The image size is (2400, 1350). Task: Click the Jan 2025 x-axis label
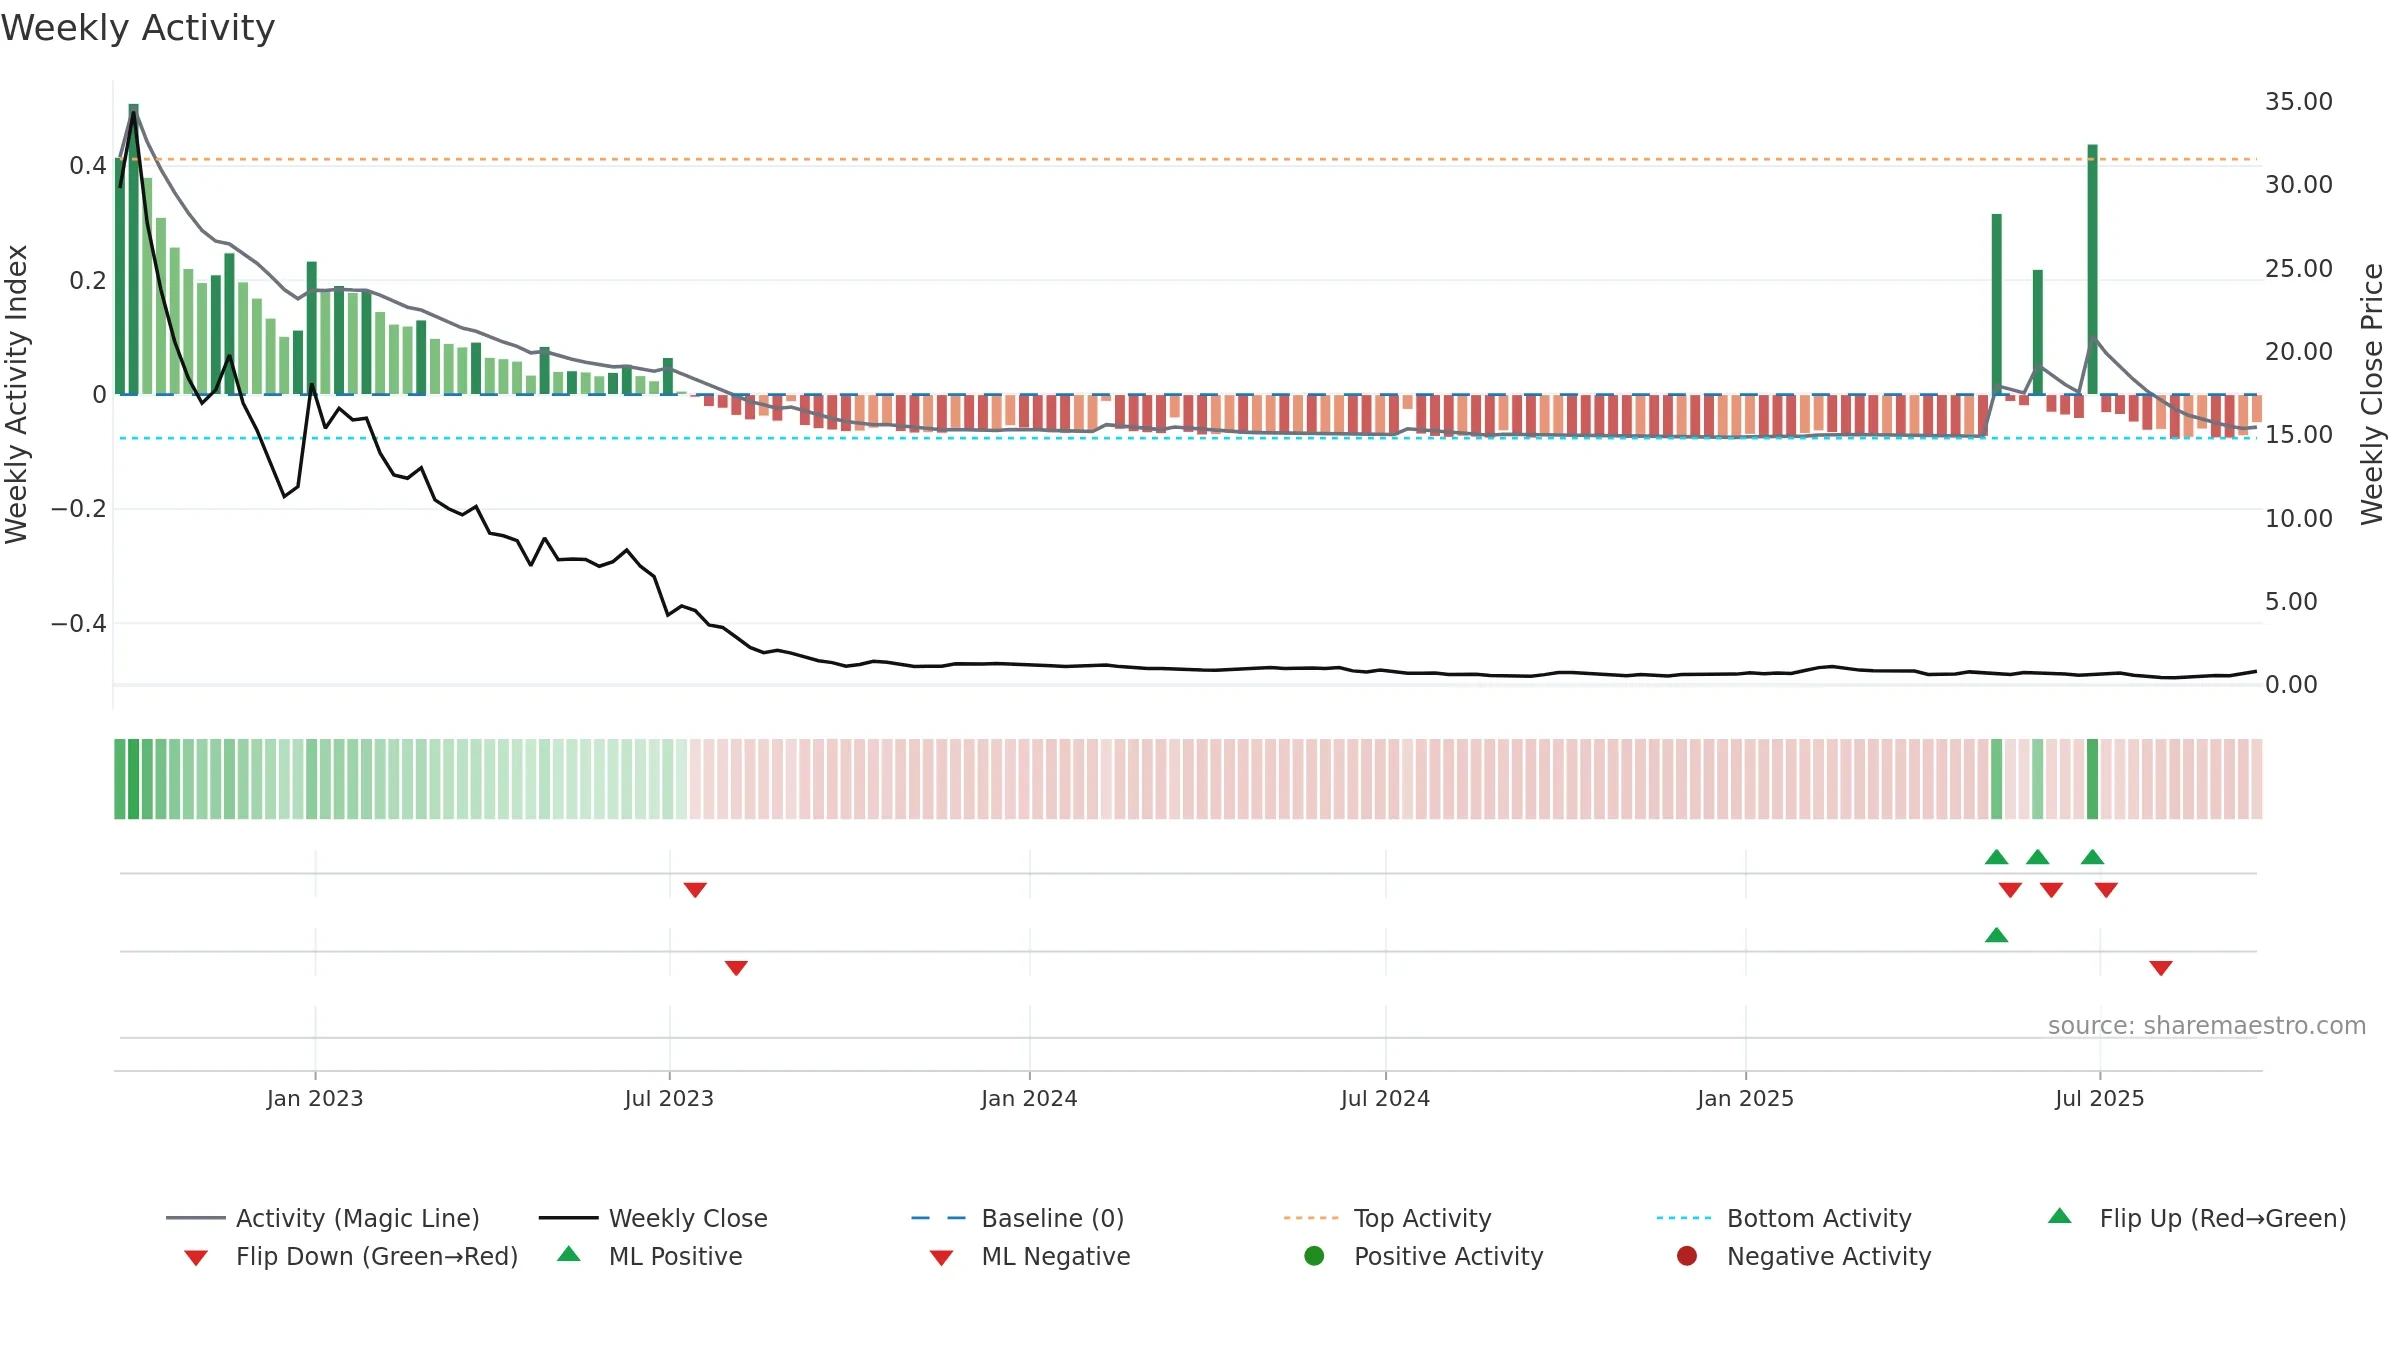(x=1745, y=1098)
